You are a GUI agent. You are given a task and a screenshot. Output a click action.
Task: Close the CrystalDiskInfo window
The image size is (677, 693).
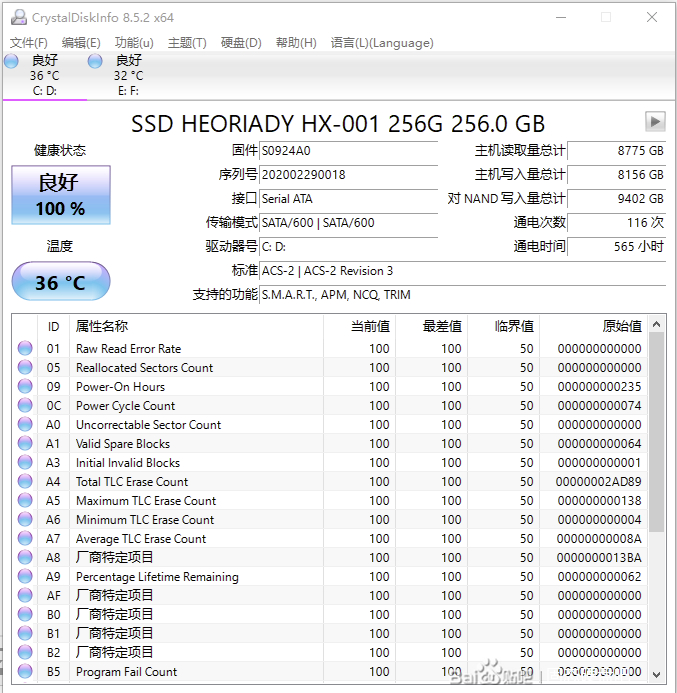652,17
